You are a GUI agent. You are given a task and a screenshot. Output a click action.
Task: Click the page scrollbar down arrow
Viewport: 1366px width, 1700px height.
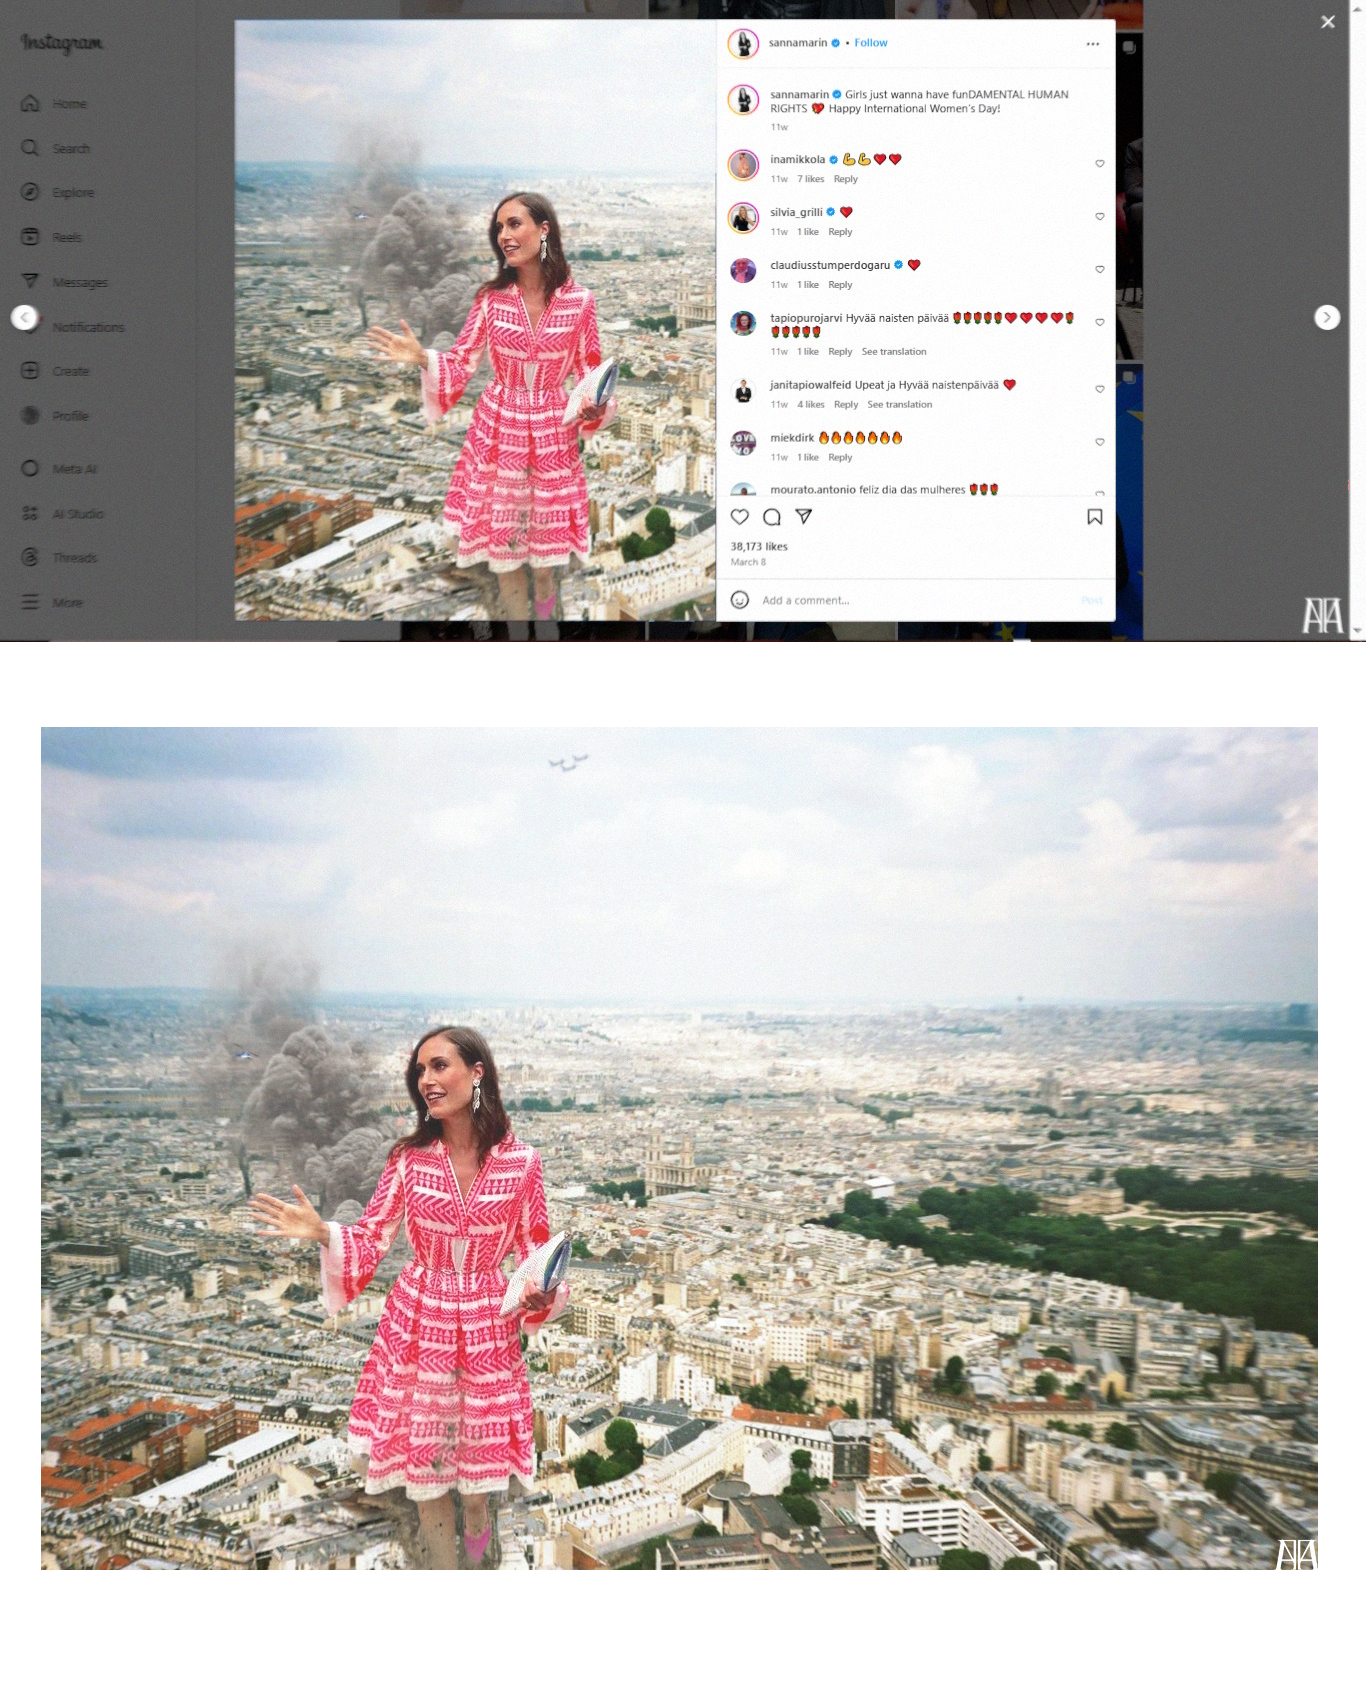(1357, 632)
